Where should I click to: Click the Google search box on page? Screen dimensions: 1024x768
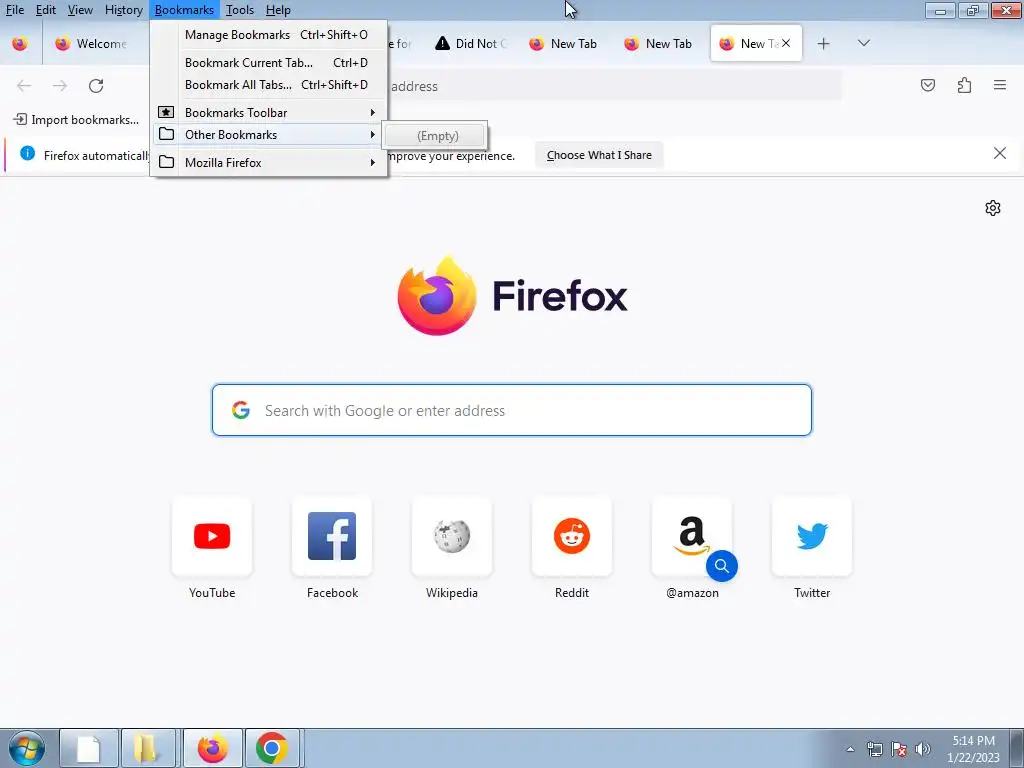pyautogui.click(x=511, y=410)
